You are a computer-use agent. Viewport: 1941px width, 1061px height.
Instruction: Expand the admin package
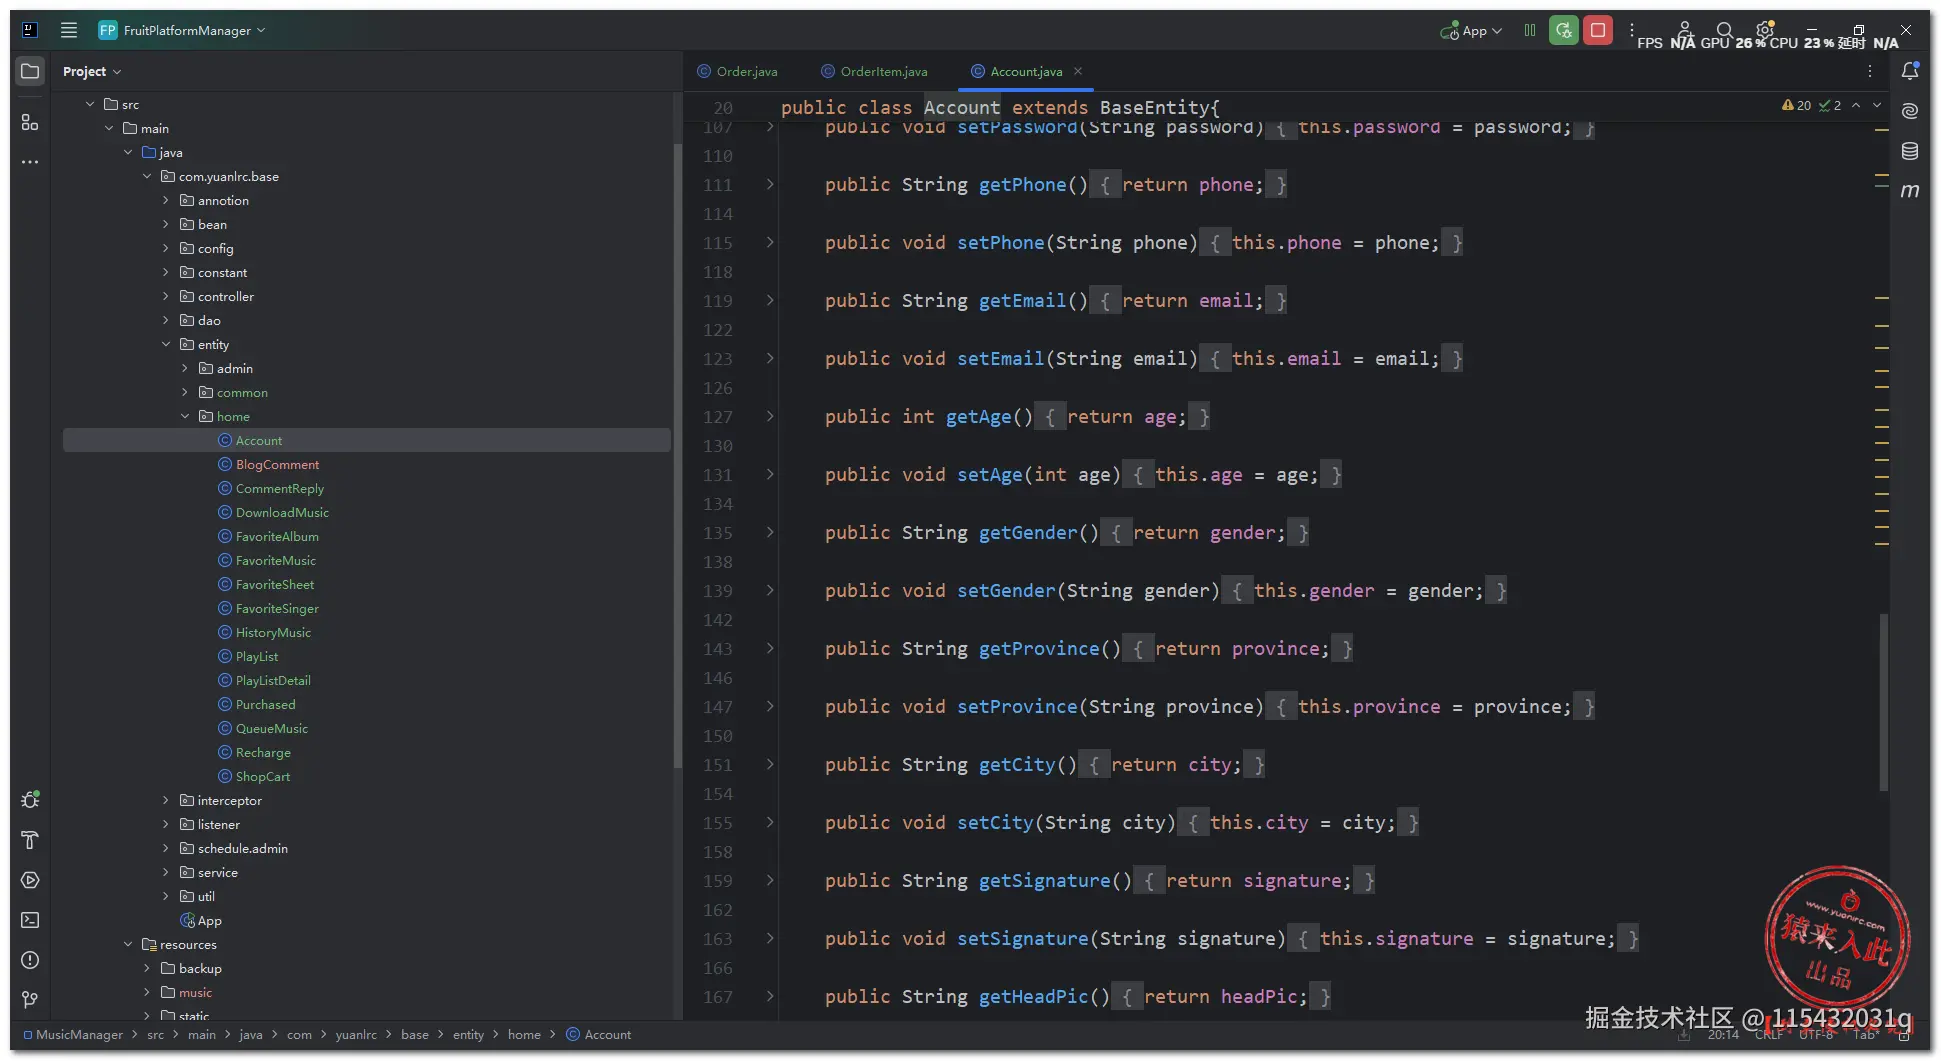pyautogui.click(x=185, y=368)
